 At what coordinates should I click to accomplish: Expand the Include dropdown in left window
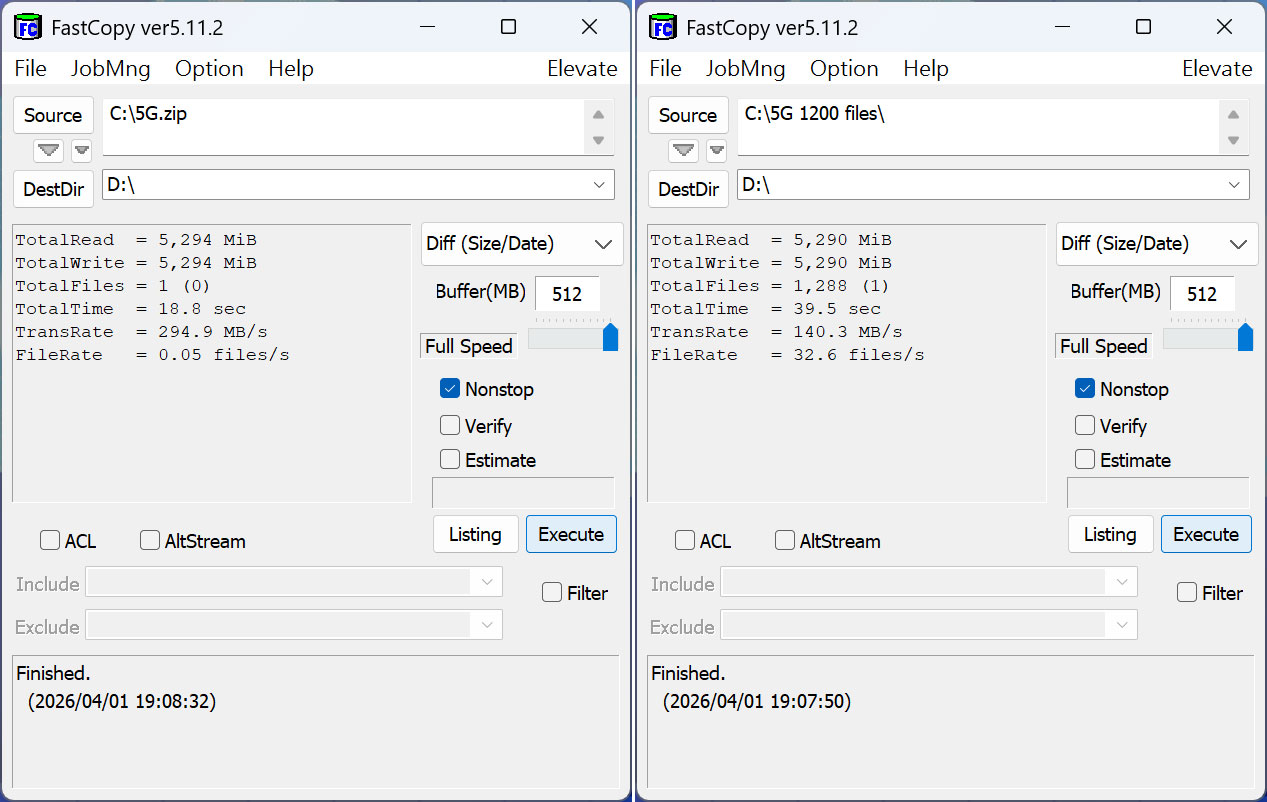click(486, 582)
